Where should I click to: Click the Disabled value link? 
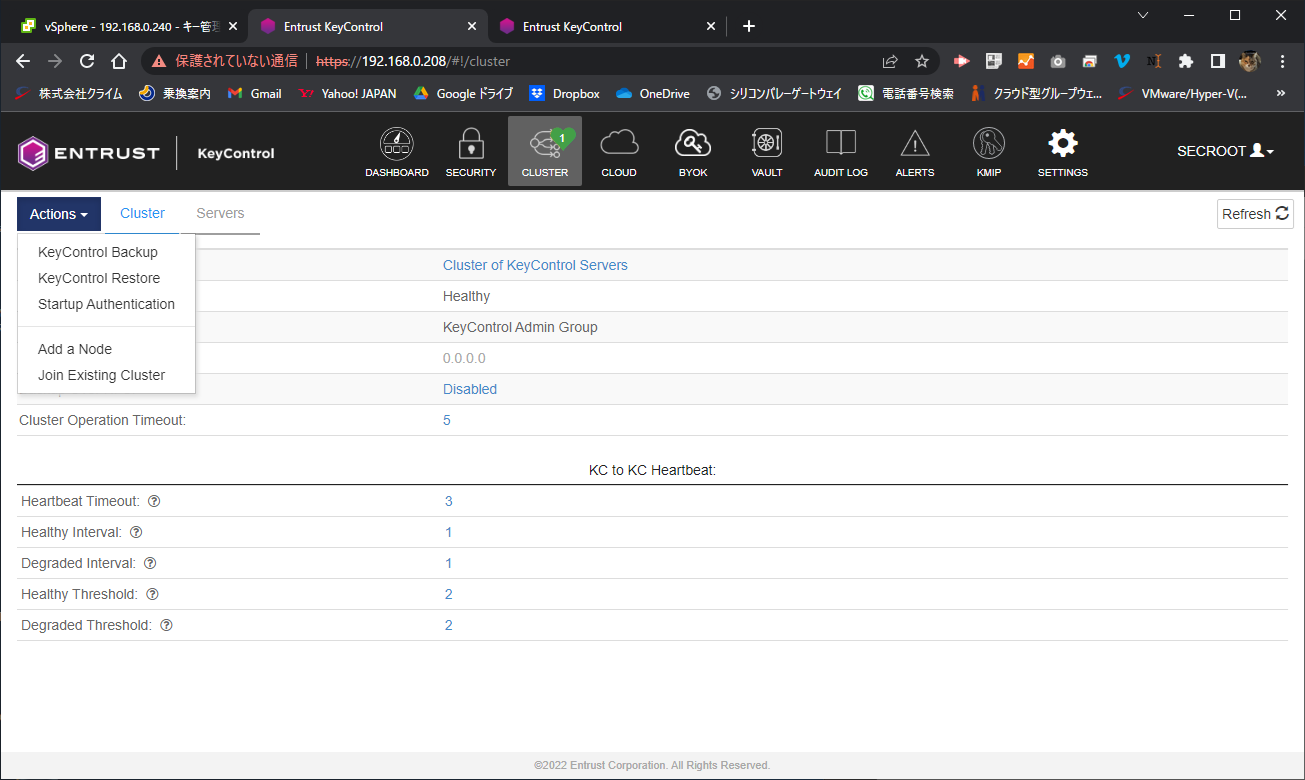pyautogui.click(x=470, y=389)
